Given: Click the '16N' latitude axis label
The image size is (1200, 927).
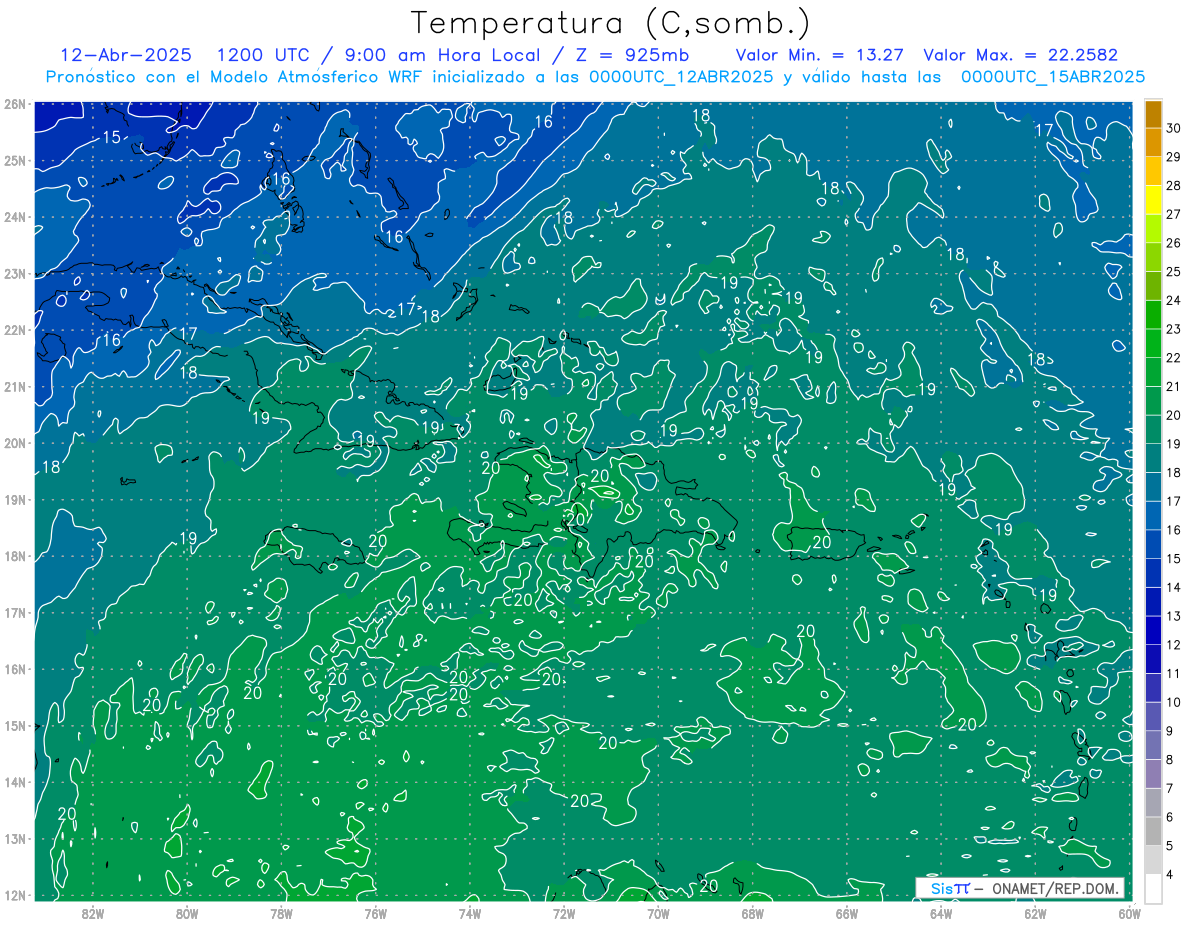Looking at the screenshot, I should pos(15,669).
